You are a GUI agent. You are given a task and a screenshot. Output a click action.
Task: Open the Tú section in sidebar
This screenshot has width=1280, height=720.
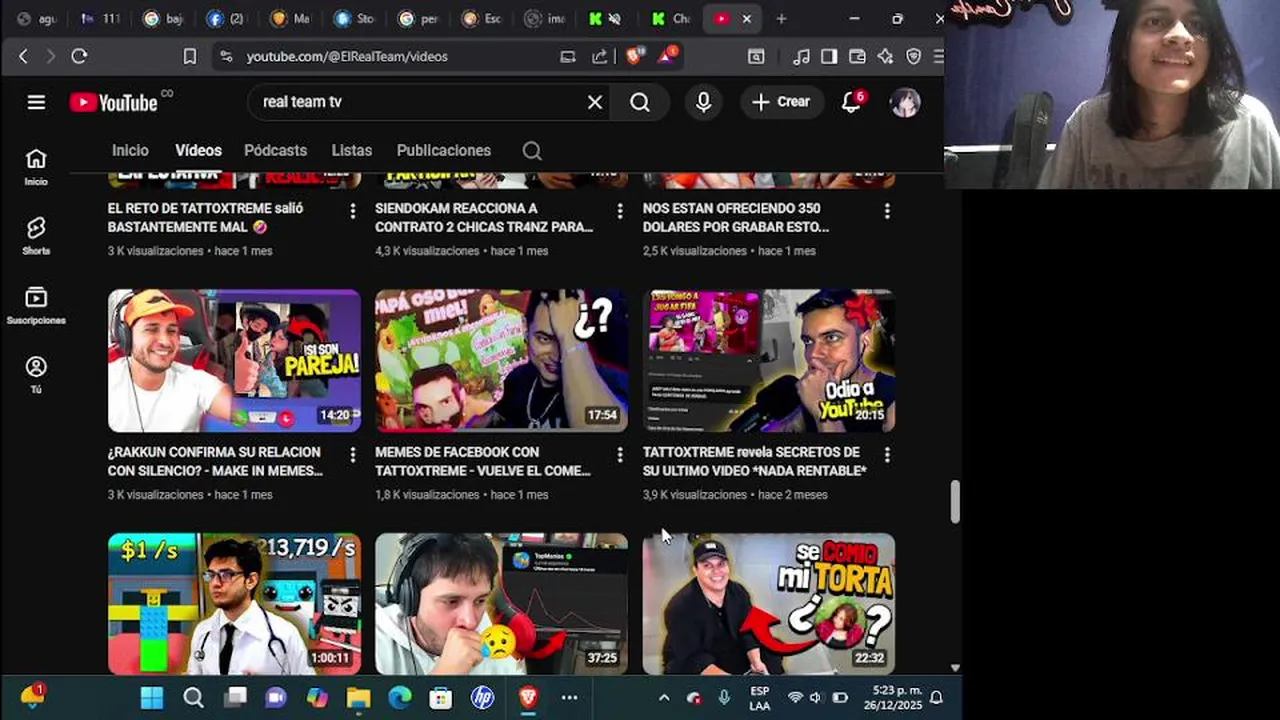coord(36,375)
